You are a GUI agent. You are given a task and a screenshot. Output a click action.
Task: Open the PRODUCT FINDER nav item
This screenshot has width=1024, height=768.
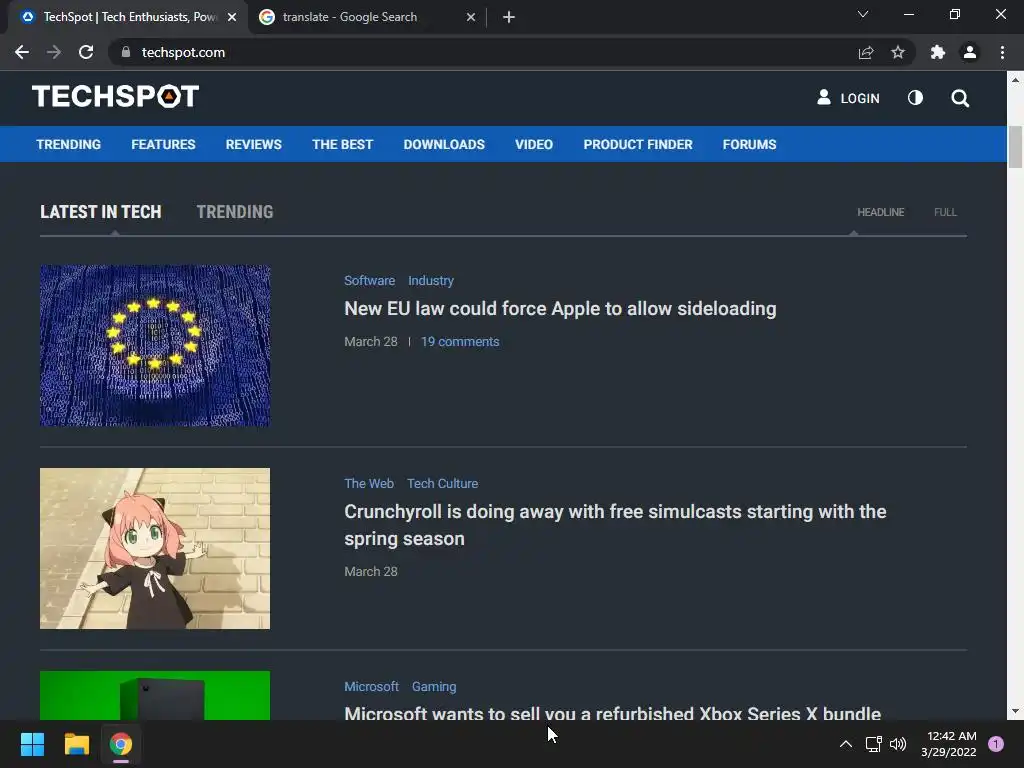point(638,144)
